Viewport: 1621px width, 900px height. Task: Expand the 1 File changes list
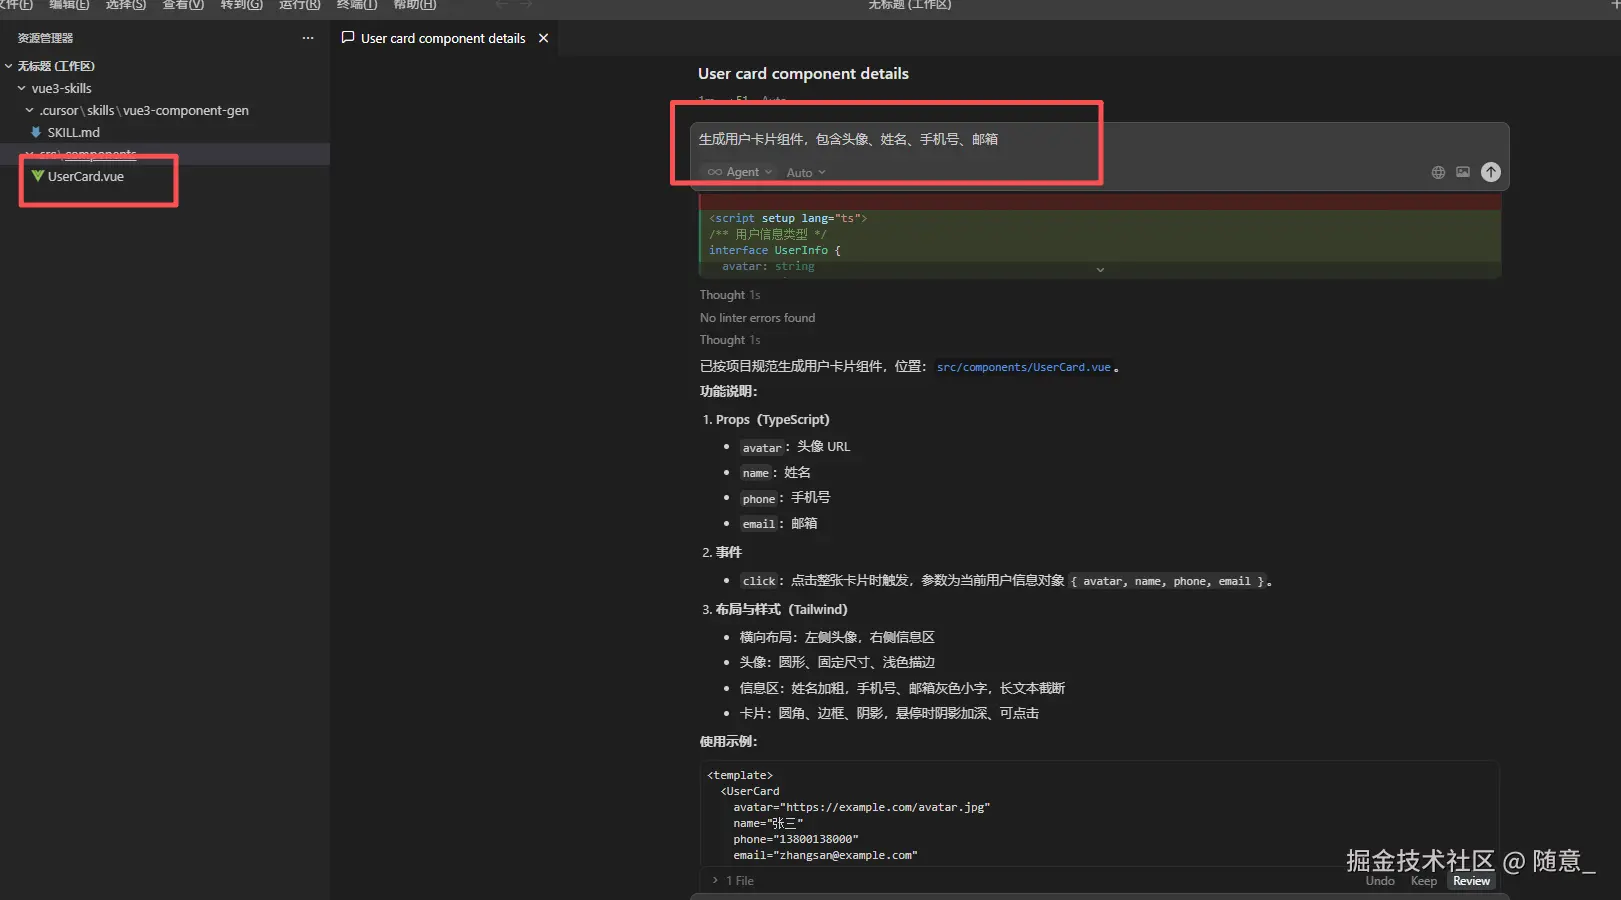click(733, 881)
